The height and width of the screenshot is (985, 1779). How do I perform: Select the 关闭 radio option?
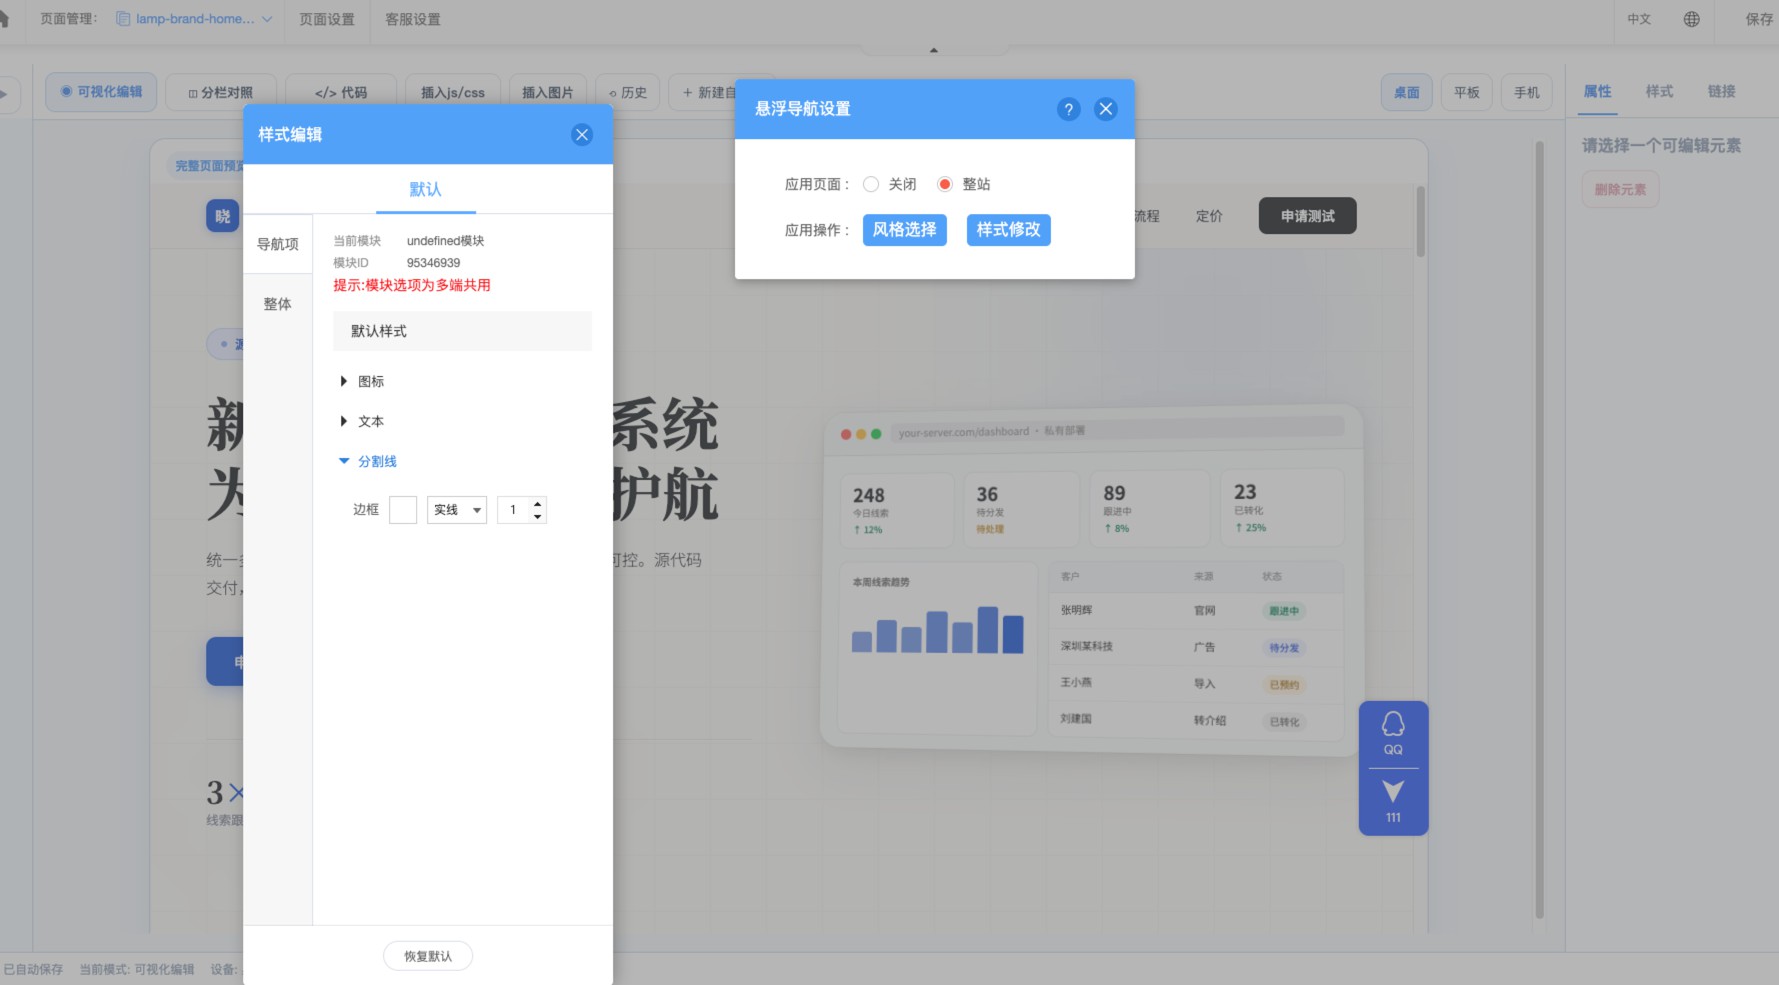[x=871, y=184]
